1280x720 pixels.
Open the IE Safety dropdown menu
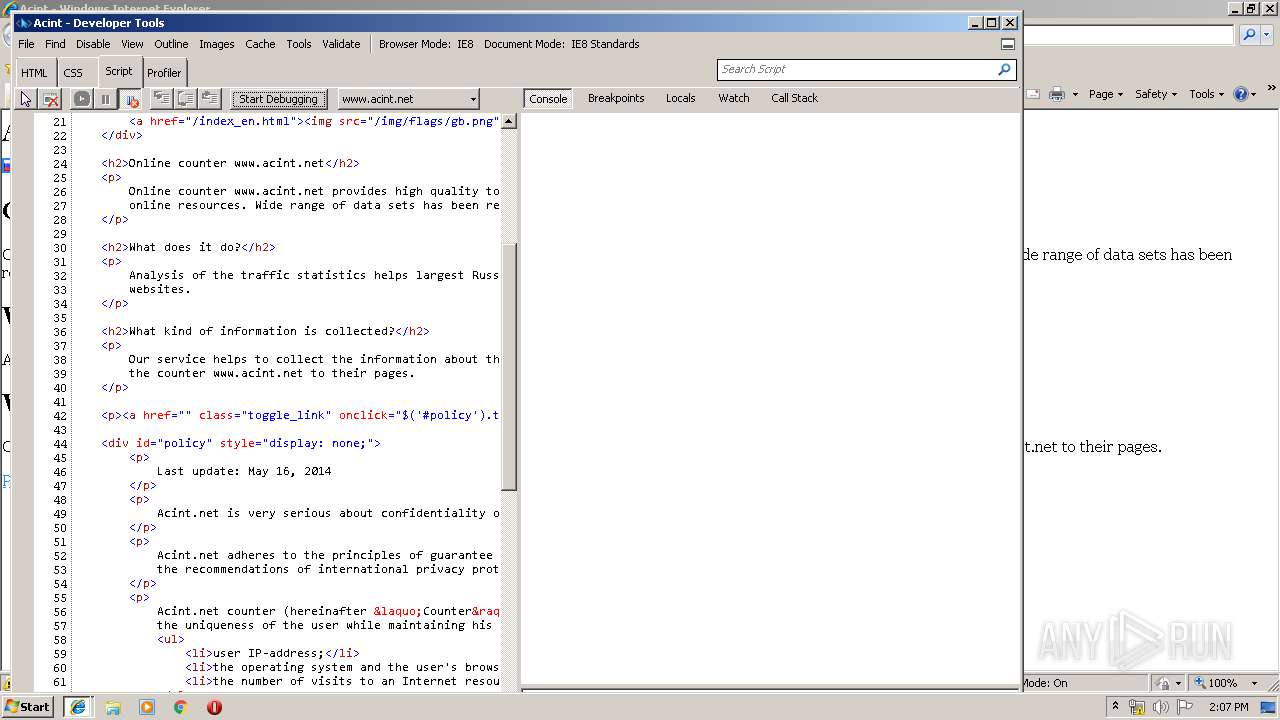click(1156, 94)
